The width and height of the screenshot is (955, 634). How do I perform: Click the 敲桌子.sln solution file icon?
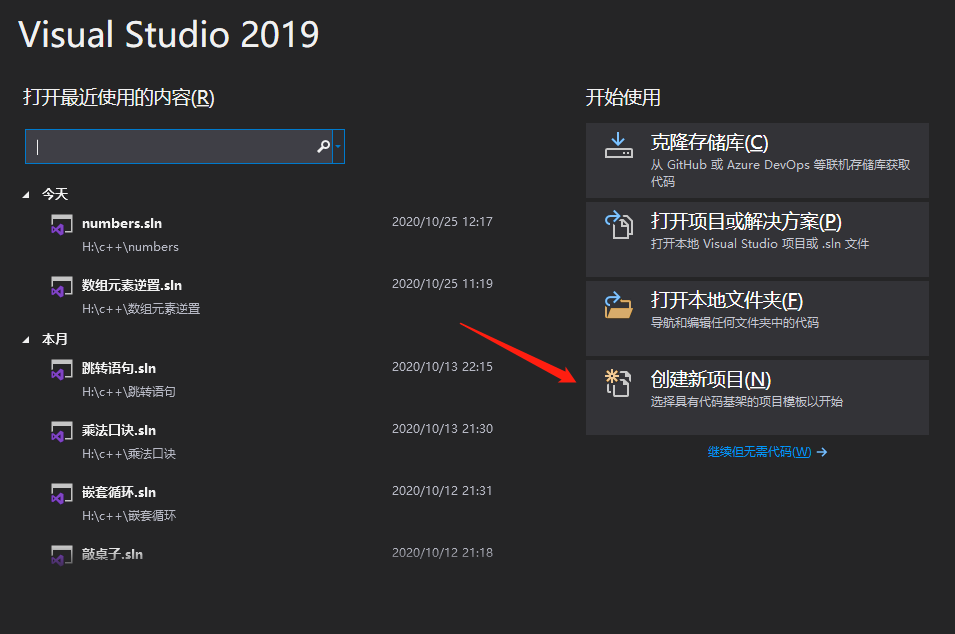click(x=61, y=557)
